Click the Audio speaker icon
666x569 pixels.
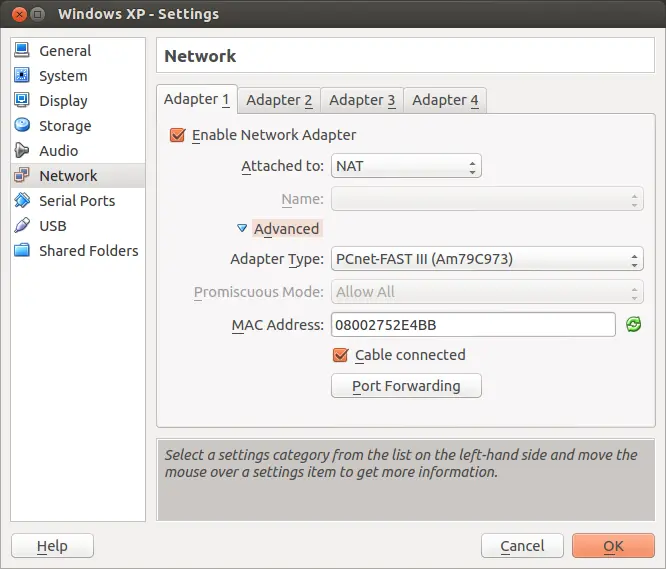coord(22,150)
